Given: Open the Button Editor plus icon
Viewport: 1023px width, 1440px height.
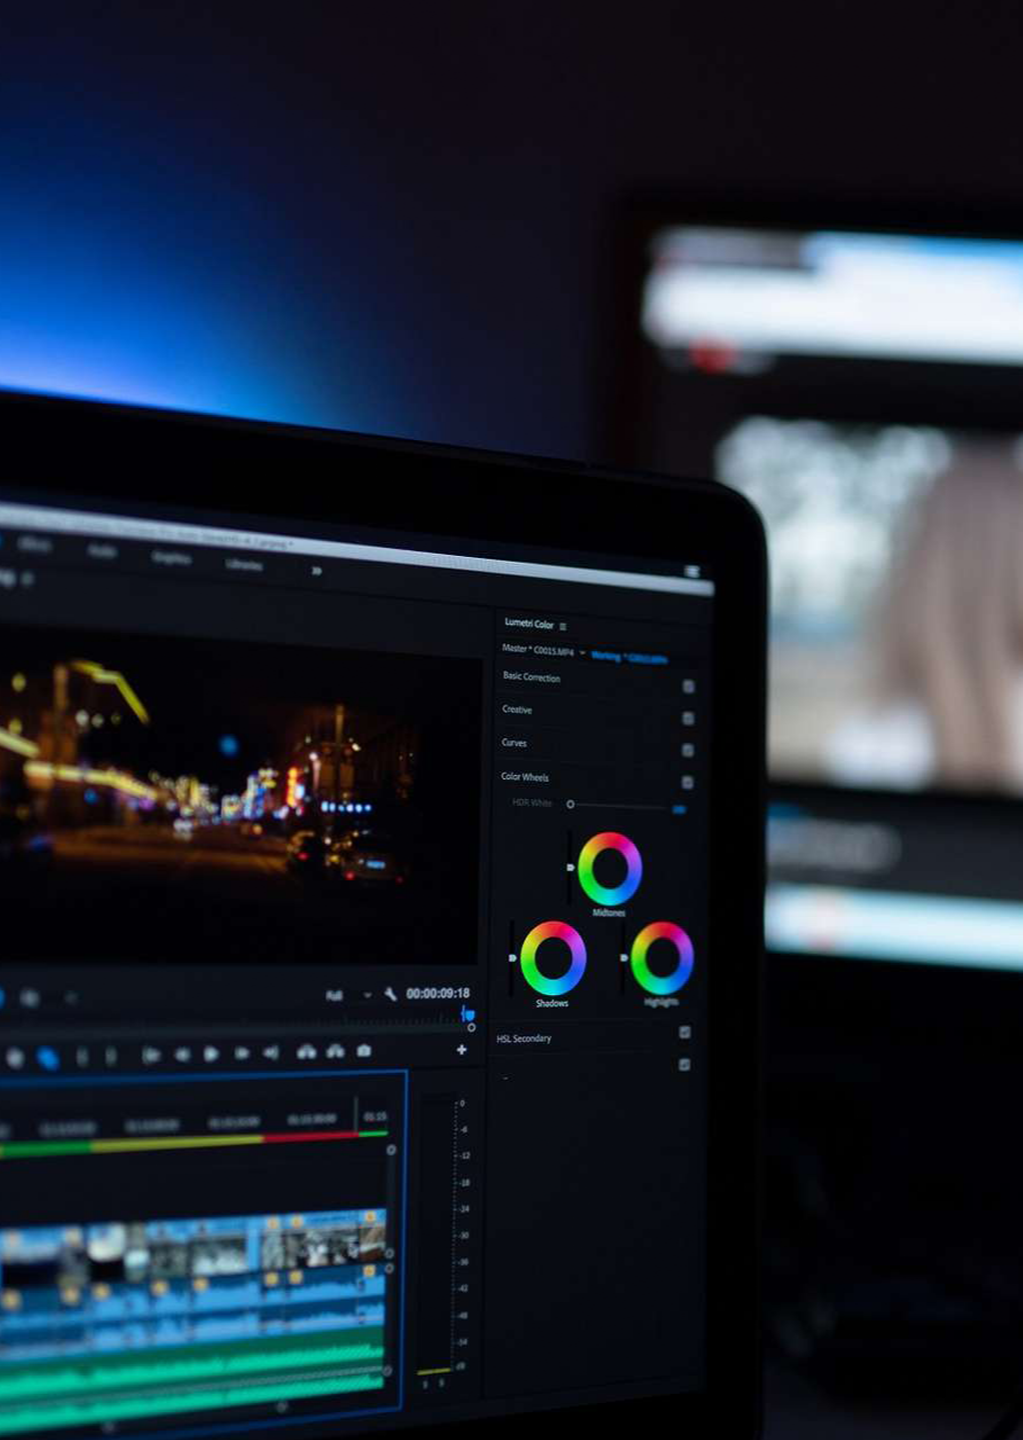Looking at the screenshot, I should pos(461,1049).
